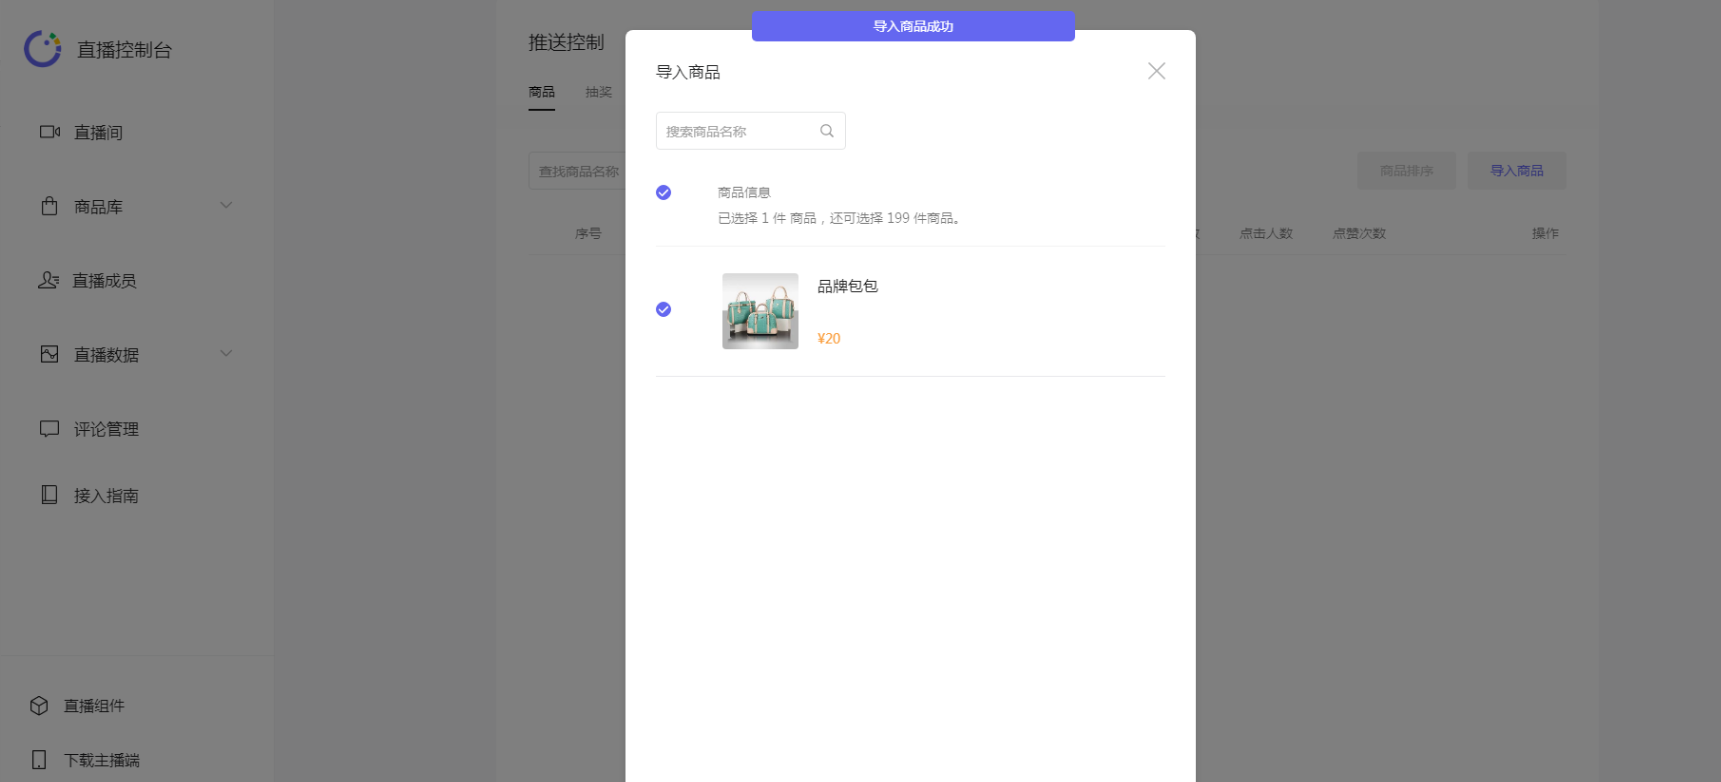The height and width of the screenshot is (782, 1721).
Task: Click the 导入商品 button
Action: 1516,171
